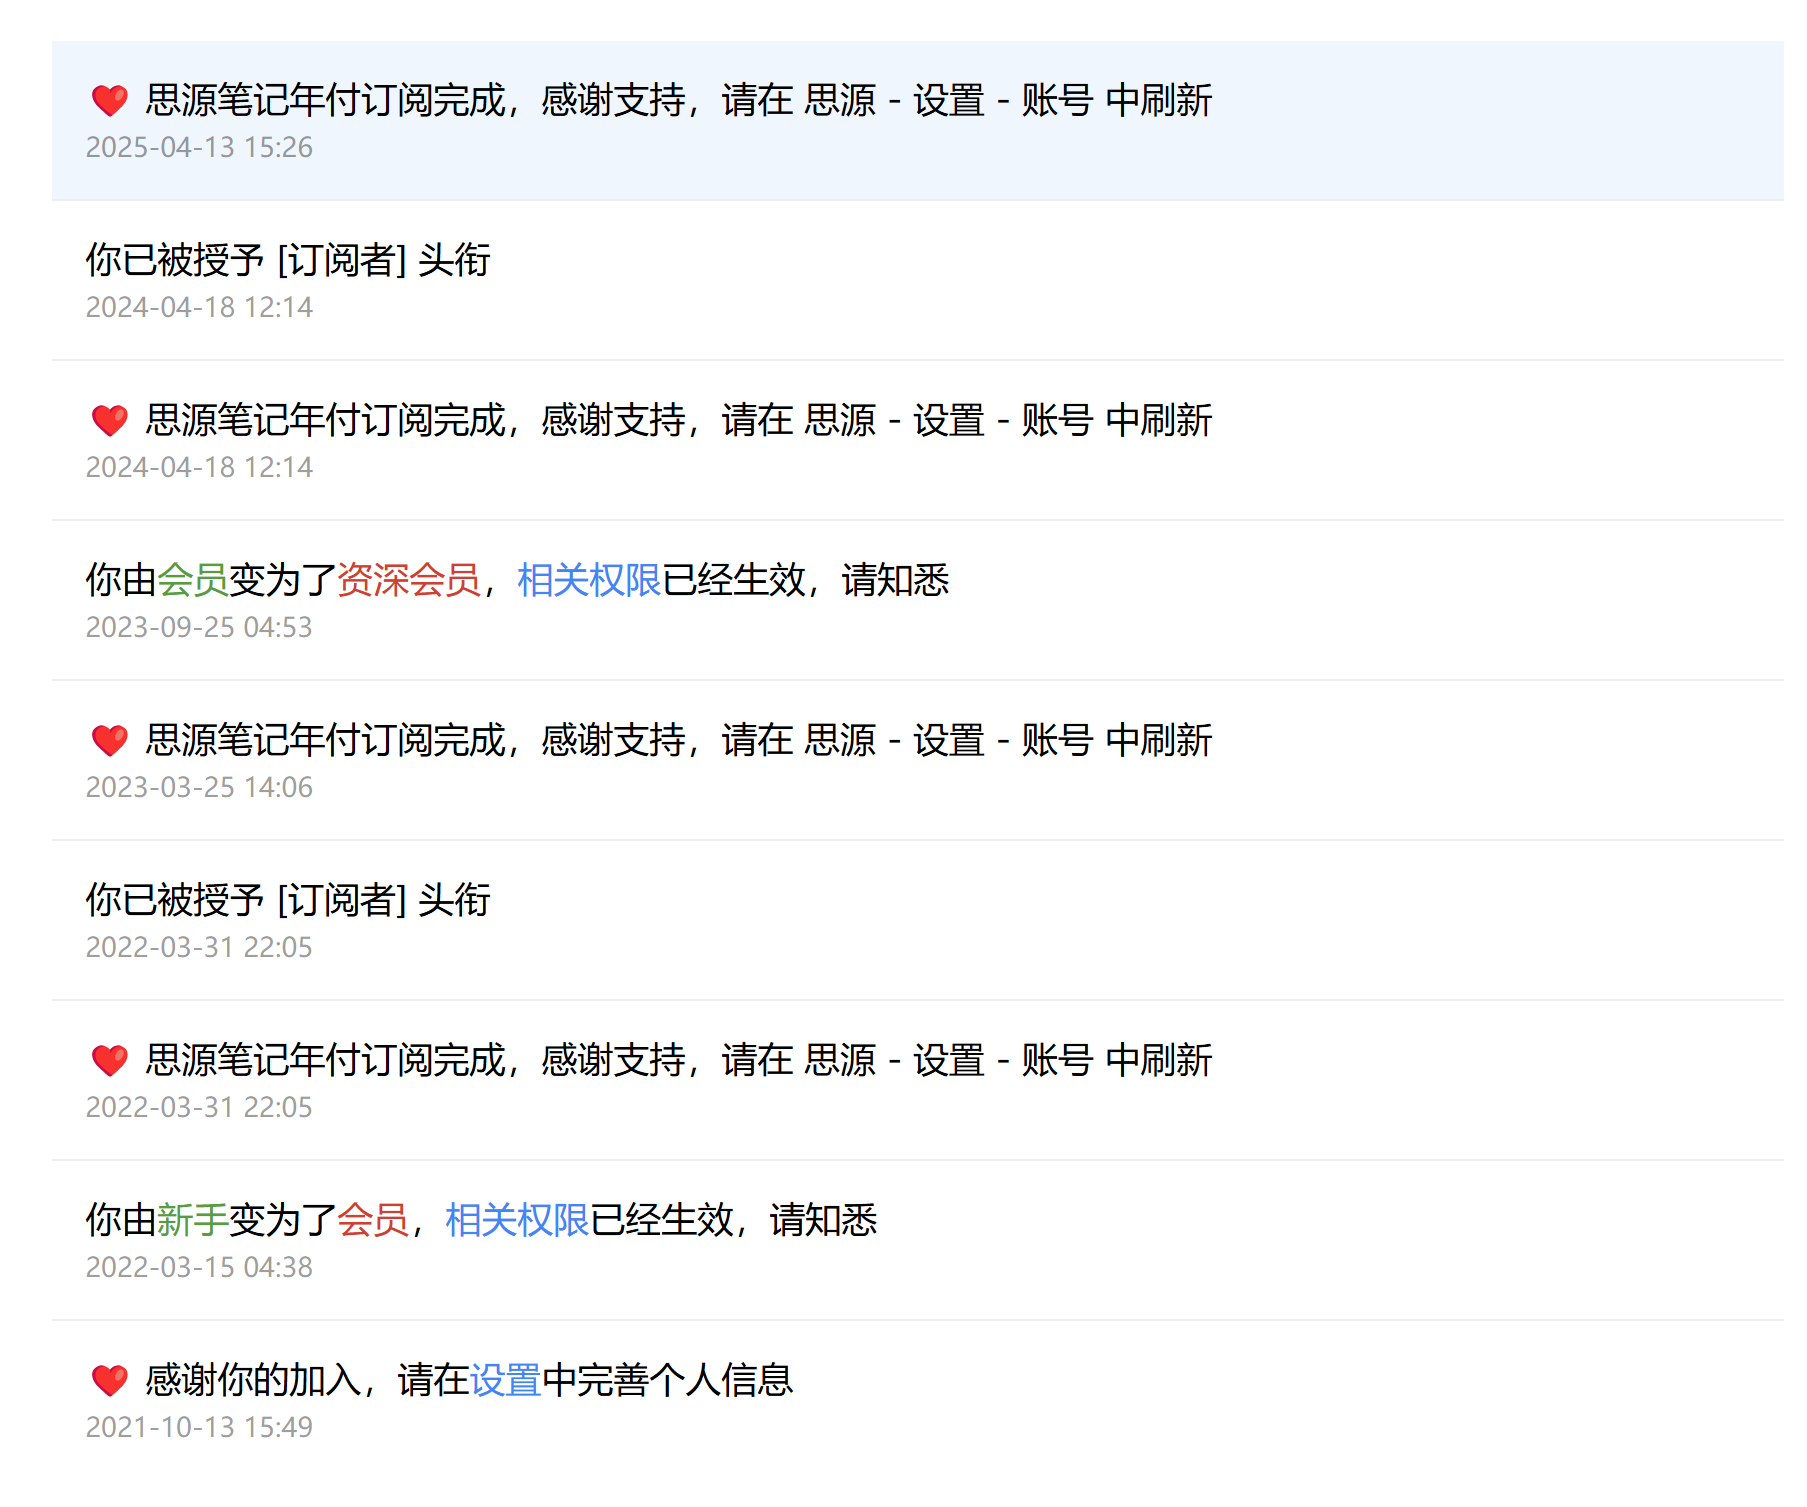1807x1507 pixels.
Task: Click the heart icon on the 2022-03-31 subscription notification
Action: [110, 1060]
